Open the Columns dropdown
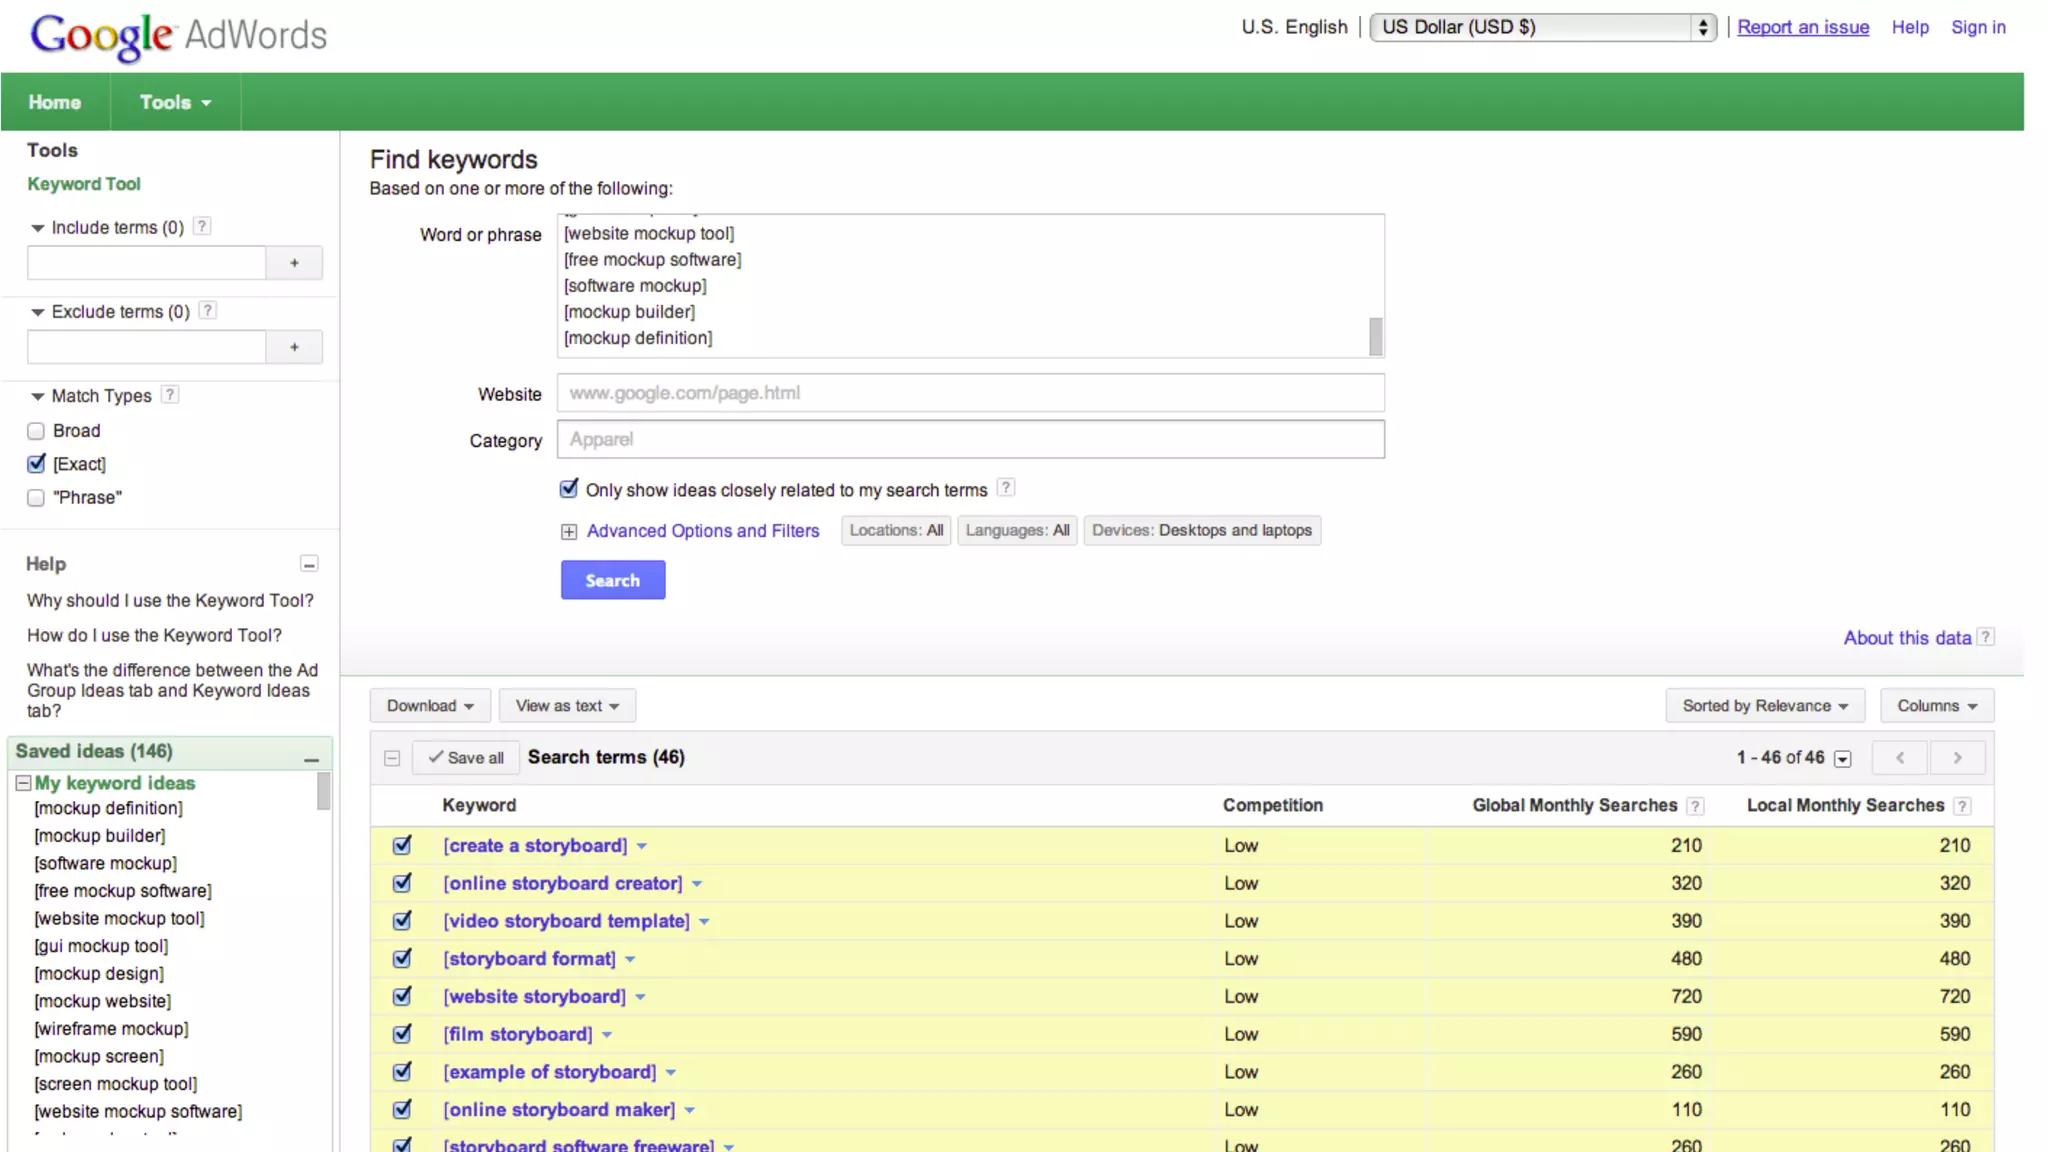The height and width of the screenshot is (1152, 2048). [x=1936, y=706]
